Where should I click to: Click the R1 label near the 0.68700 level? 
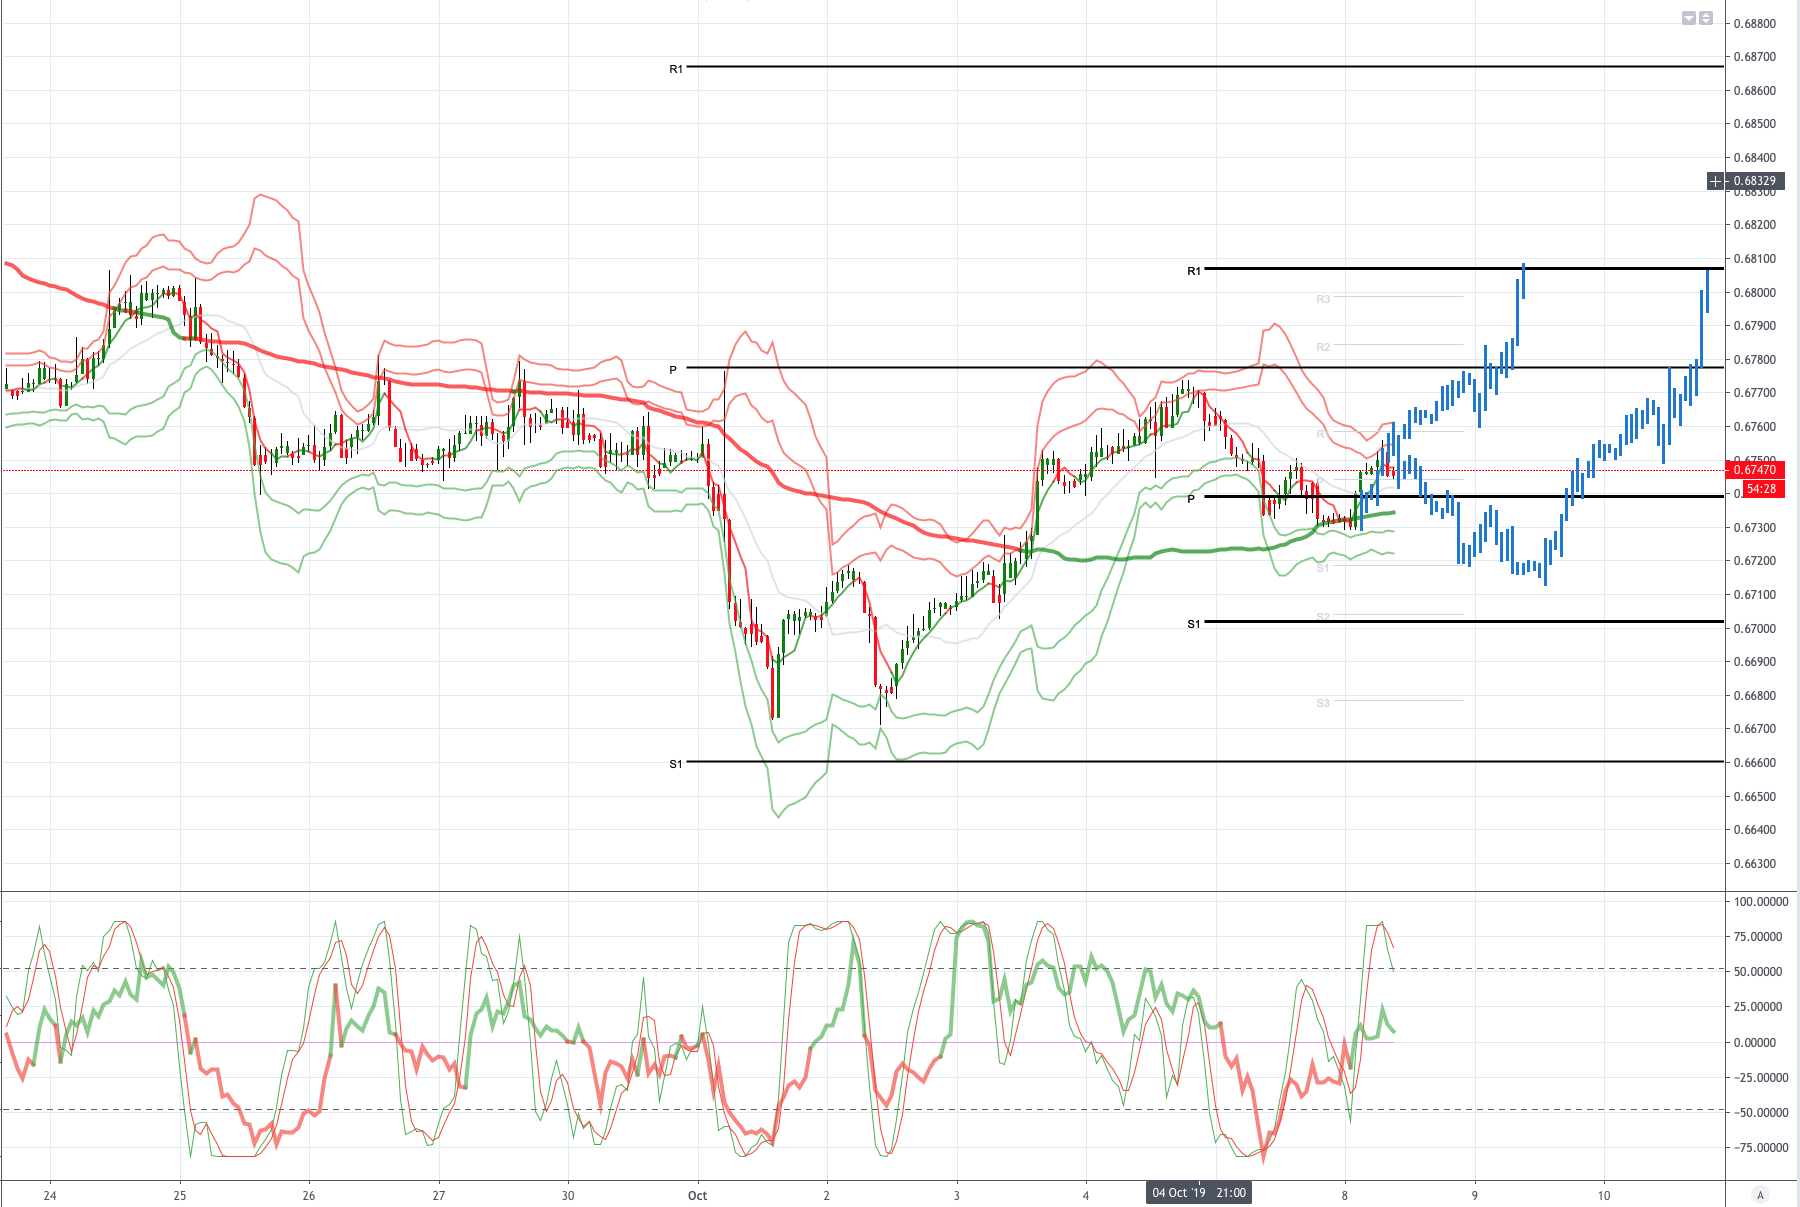(x=676, y=69)
